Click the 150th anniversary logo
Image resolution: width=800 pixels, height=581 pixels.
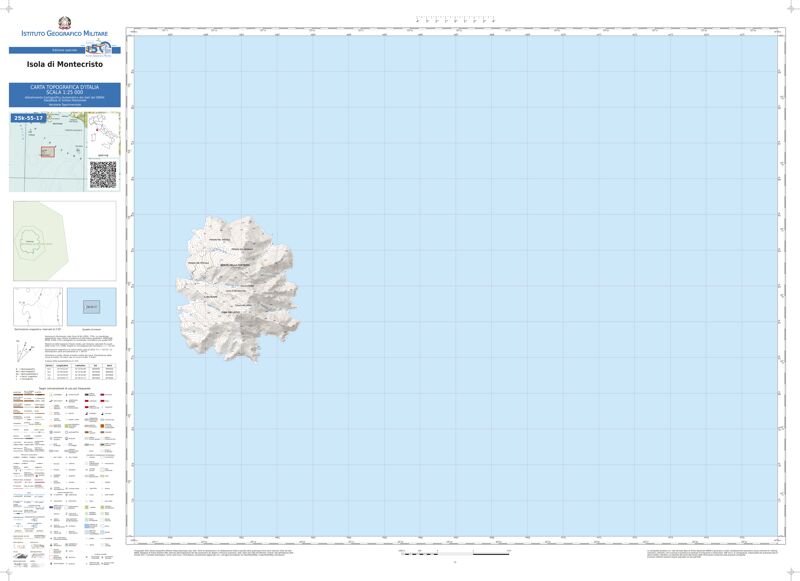(x=95, y=48)
